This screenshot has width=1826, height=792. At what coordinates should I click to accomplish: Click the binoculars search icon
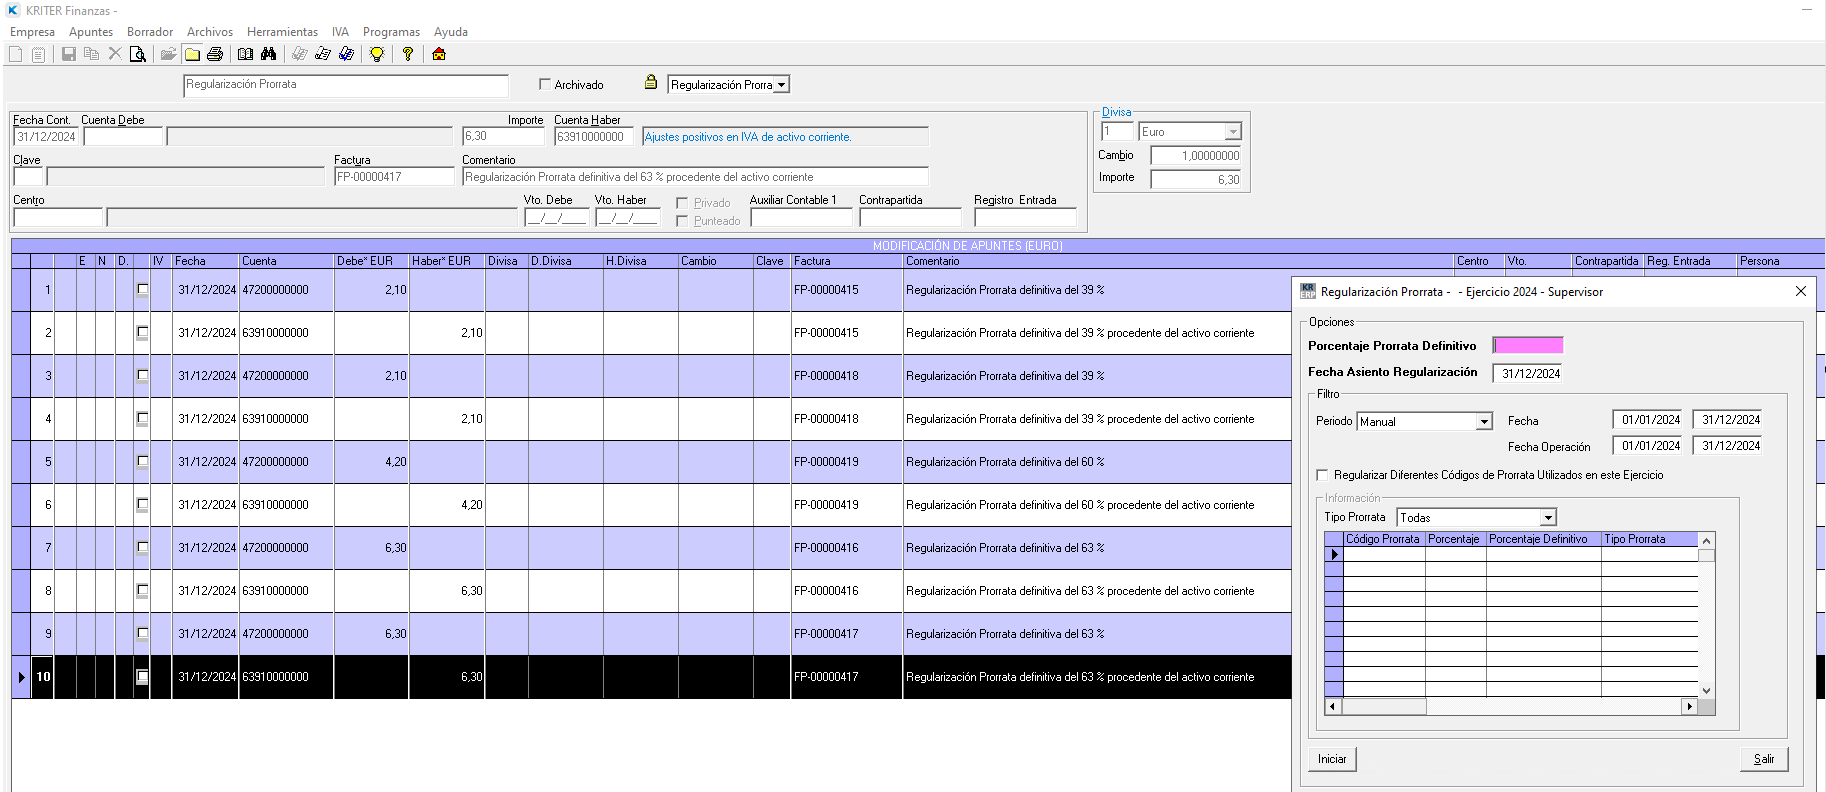coord(268,54)
